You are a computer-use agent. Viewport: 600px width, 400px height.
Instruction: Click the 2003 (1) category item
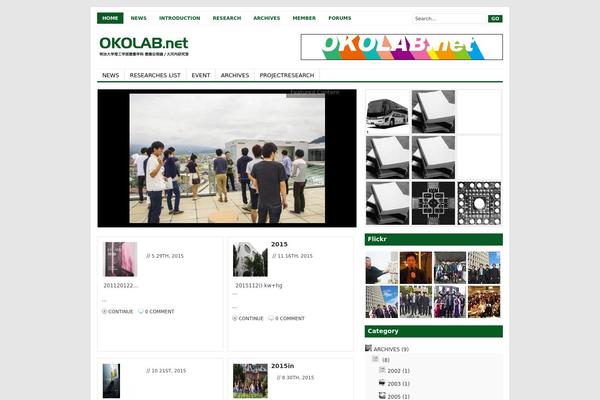(398, 384)
